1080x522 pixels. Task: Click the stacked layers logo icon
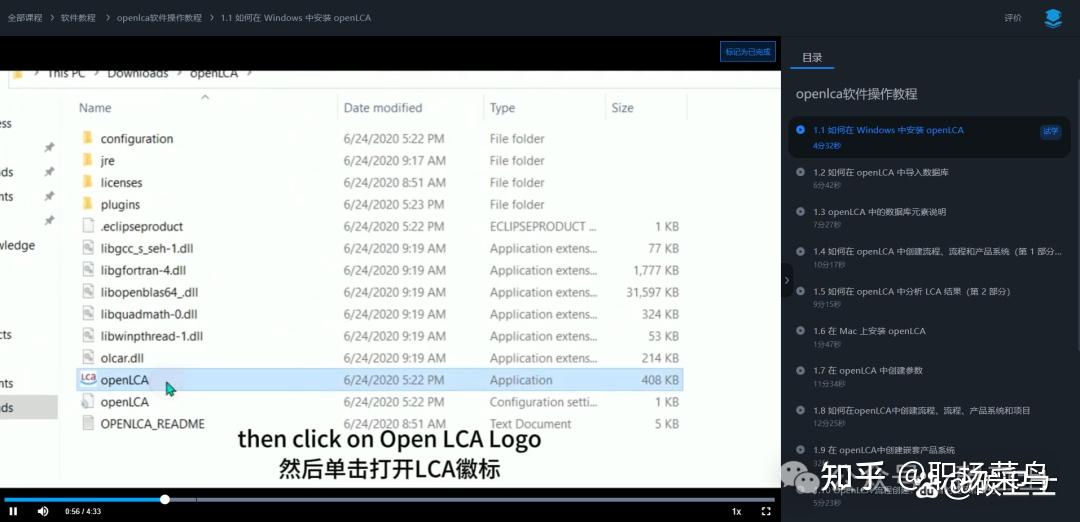pos(1052,18)
